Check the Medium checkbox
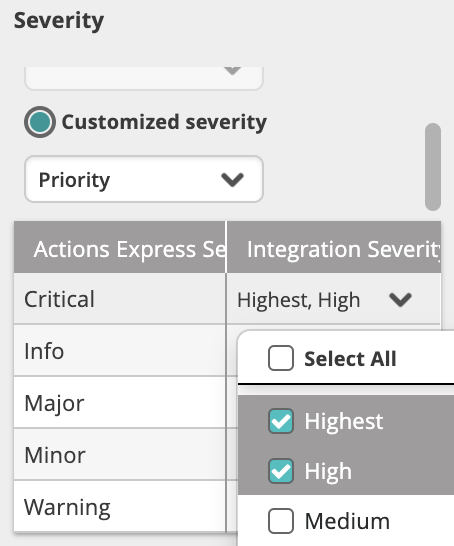The image size is (454, 546). coord(281,521)
